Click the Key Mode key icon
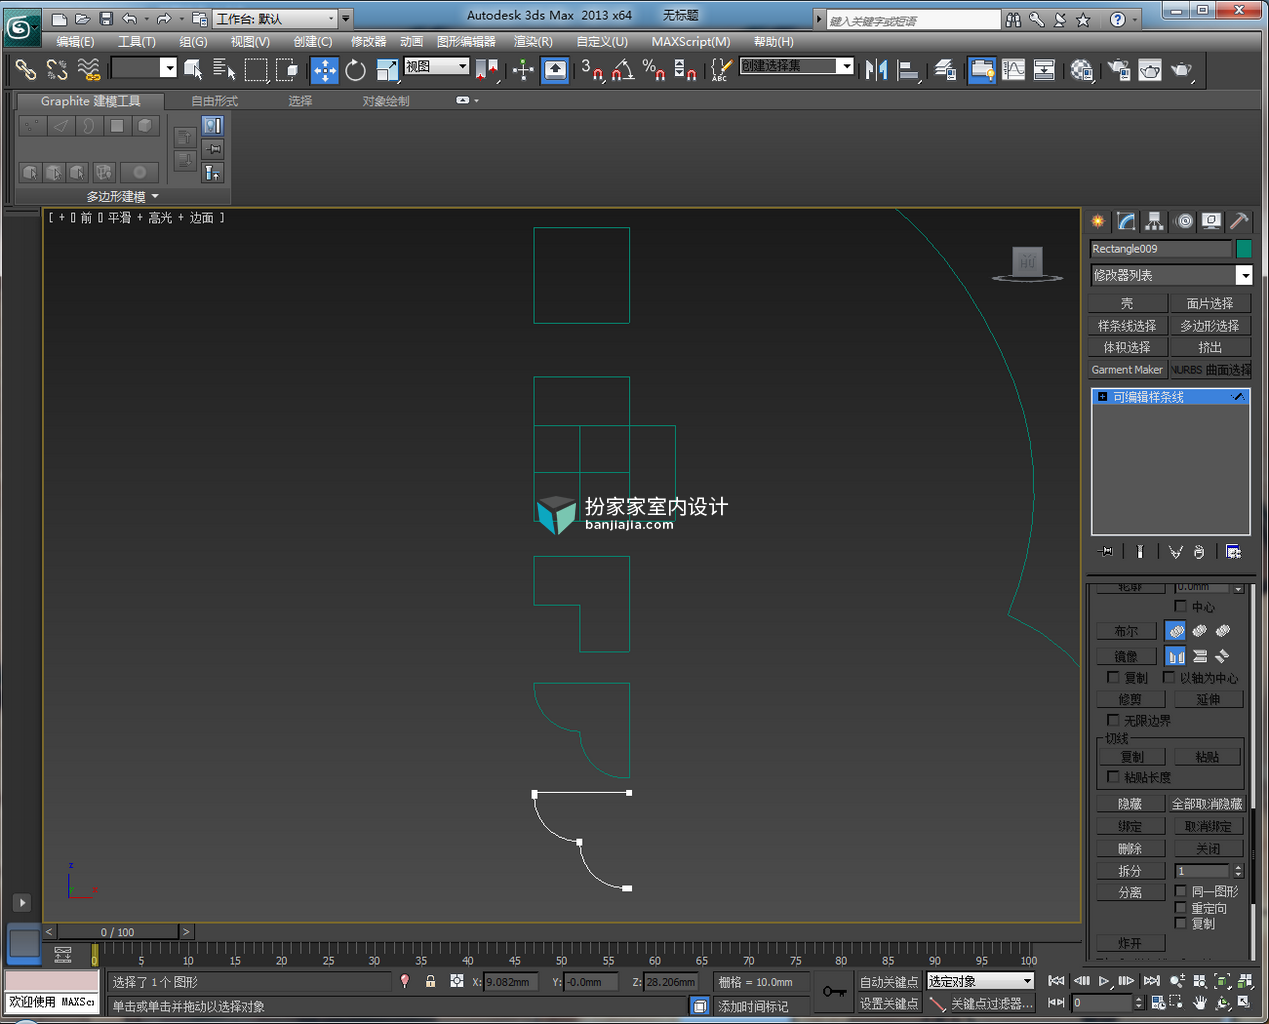Screen dimensions: 1269x1024 click(834, 992)
